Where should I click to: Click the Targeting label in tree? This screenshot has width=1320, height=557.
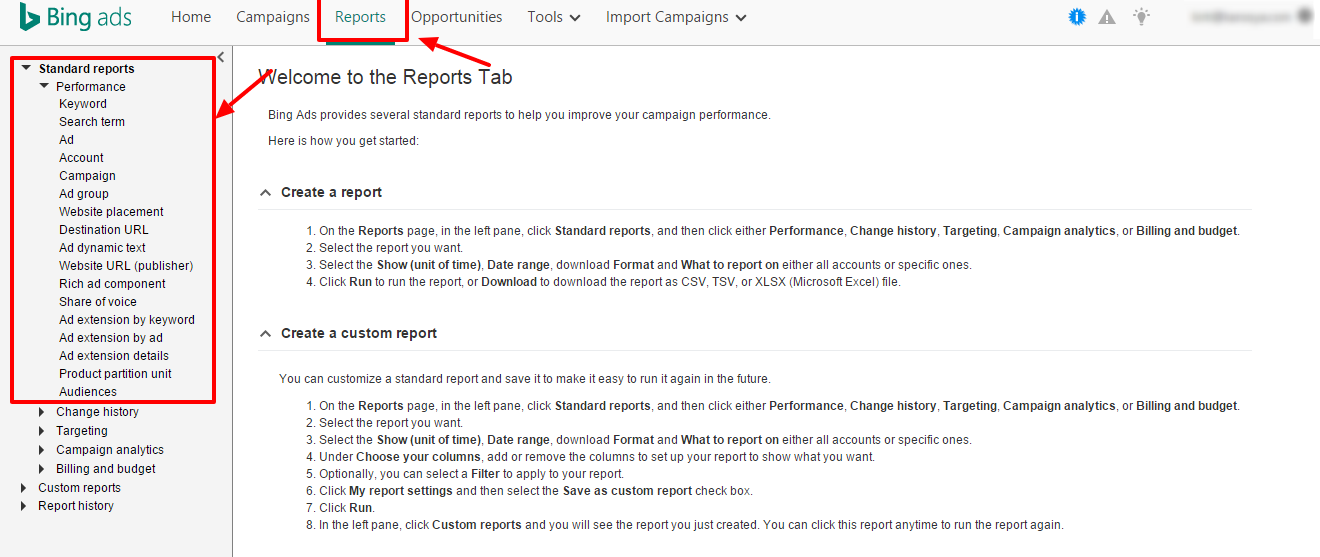click(82, 431)
